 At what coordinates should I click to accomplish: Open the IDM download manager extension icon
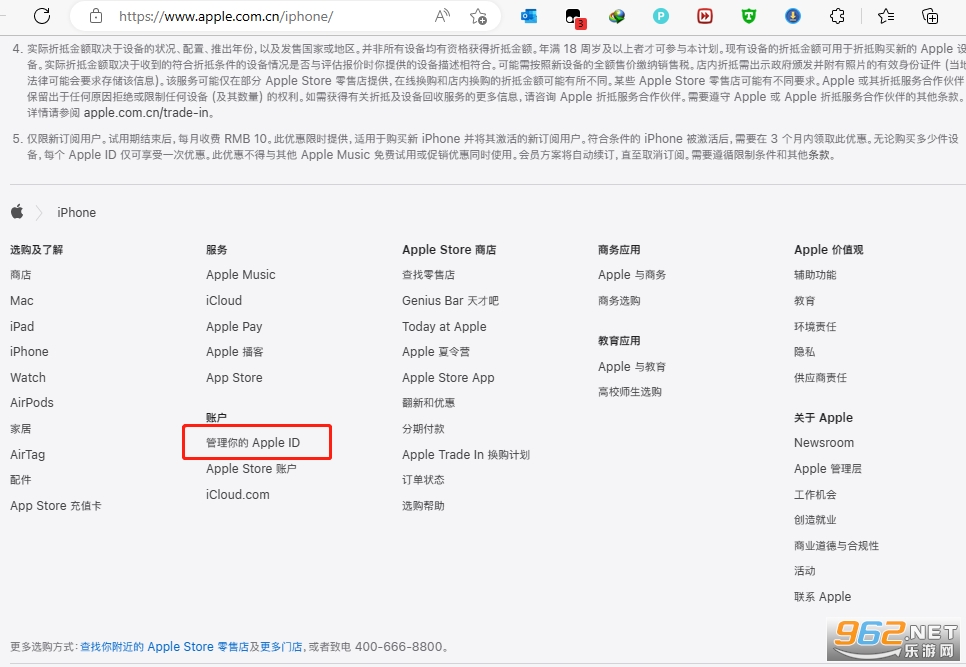coord(616,16)
